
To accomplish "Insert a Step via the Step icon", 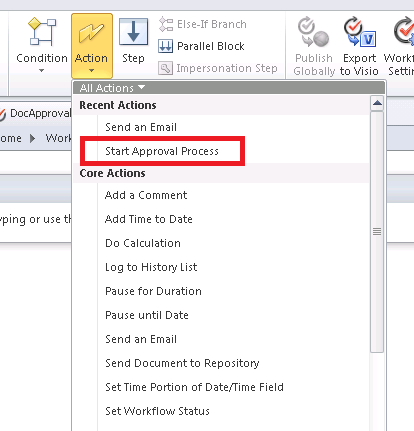I will tap(133, 32).
